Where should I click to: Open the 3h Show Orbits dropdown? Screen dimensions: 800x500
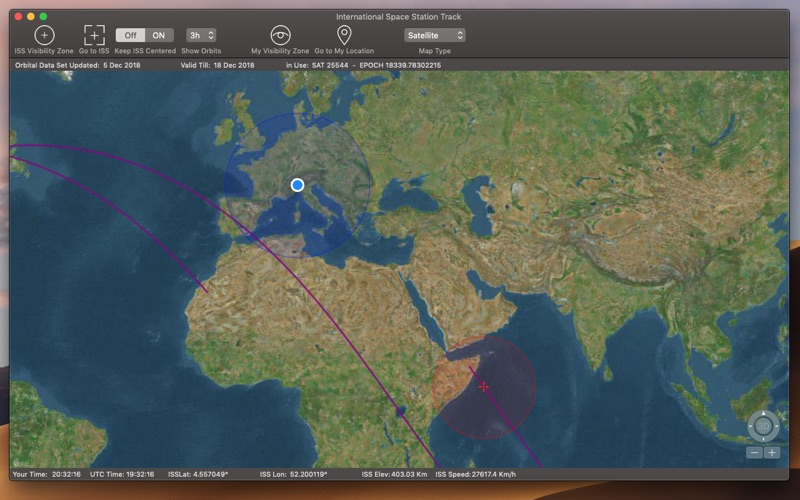point(201,35)
